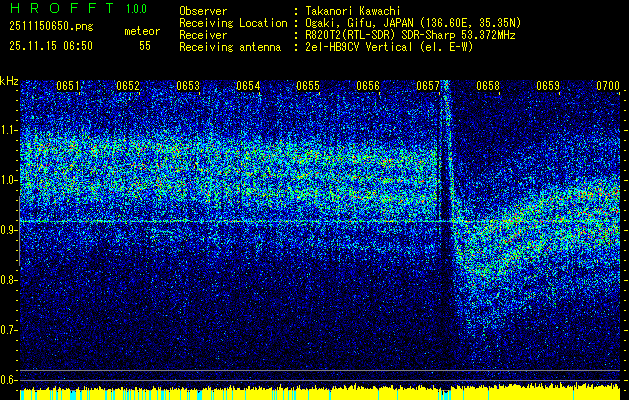Click the Receiver field label
The height and width of the screenshot is (400, 629).
(x=203, y=35)
